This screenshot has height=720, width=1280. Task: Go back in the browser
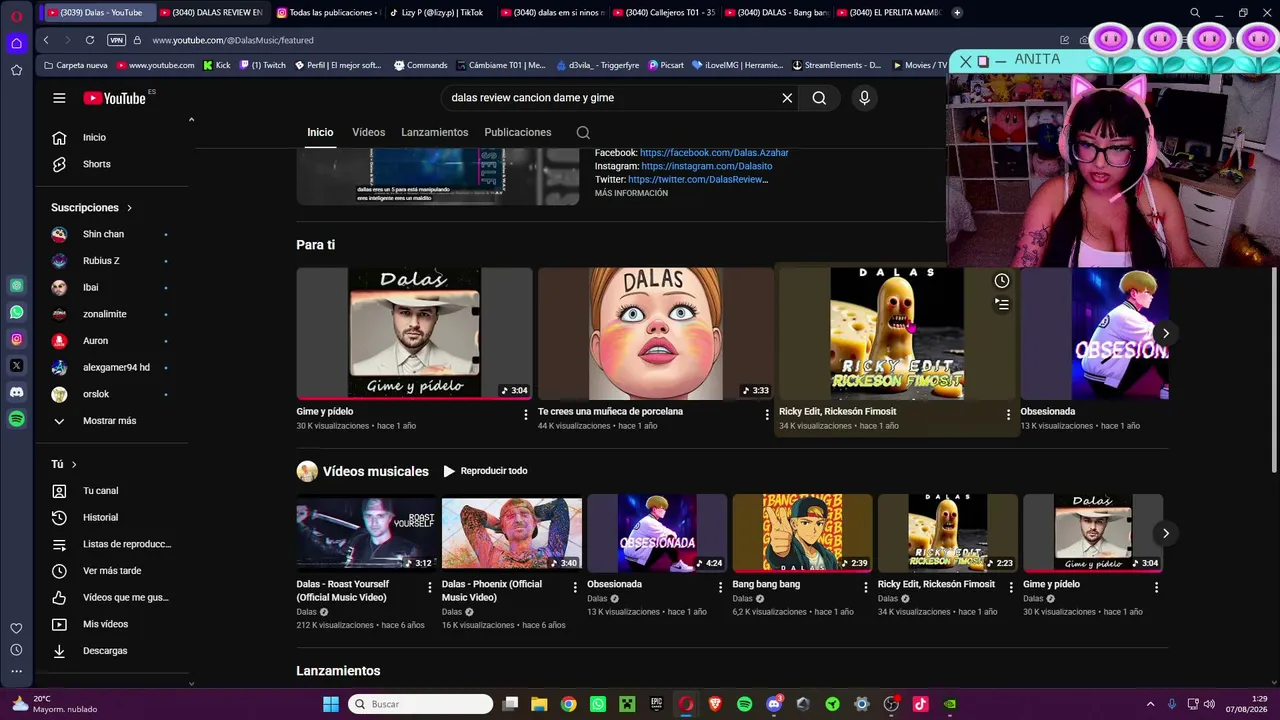pos(46,40)
